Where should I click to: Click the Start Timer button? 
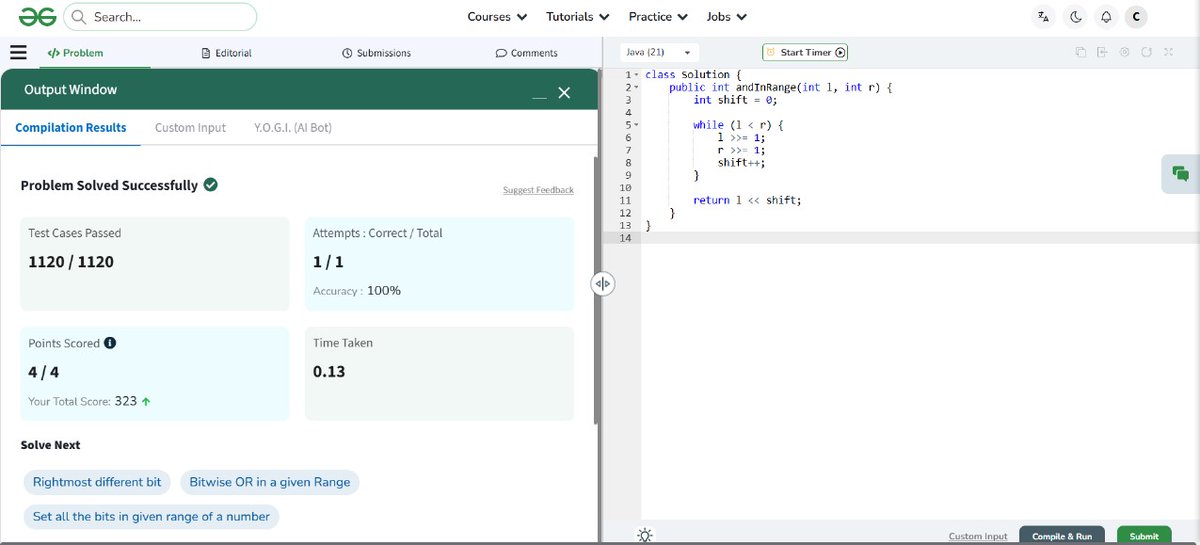(x=805, y=52)
